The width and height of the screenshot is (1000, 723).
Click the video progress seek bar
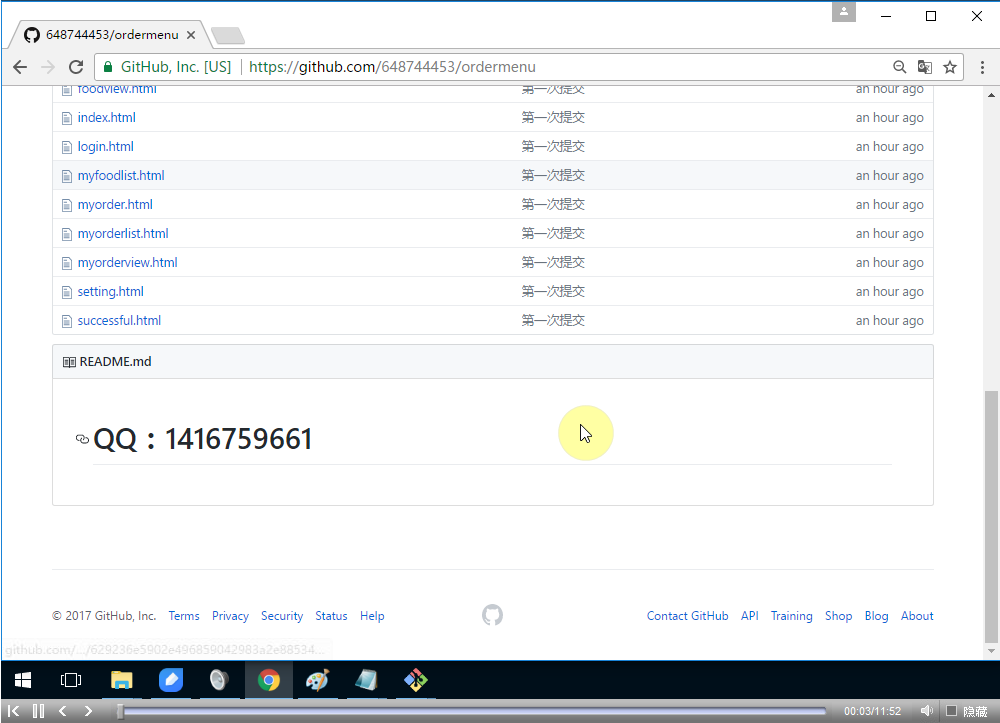click(x=470, y=711)
